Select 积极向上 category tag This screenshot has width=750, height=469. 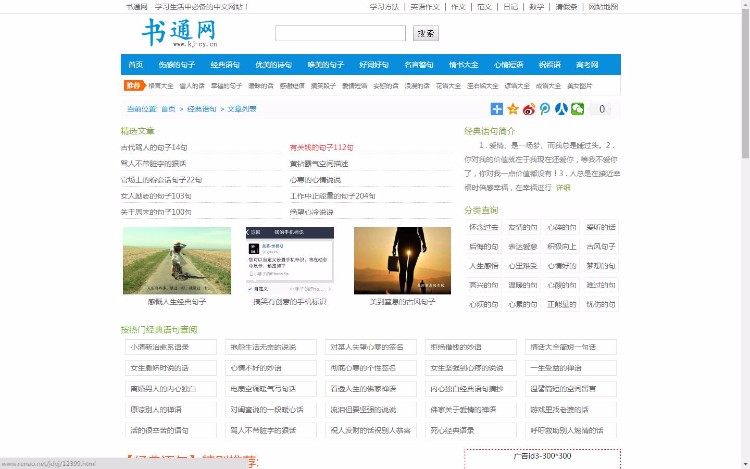coord(562,247)
